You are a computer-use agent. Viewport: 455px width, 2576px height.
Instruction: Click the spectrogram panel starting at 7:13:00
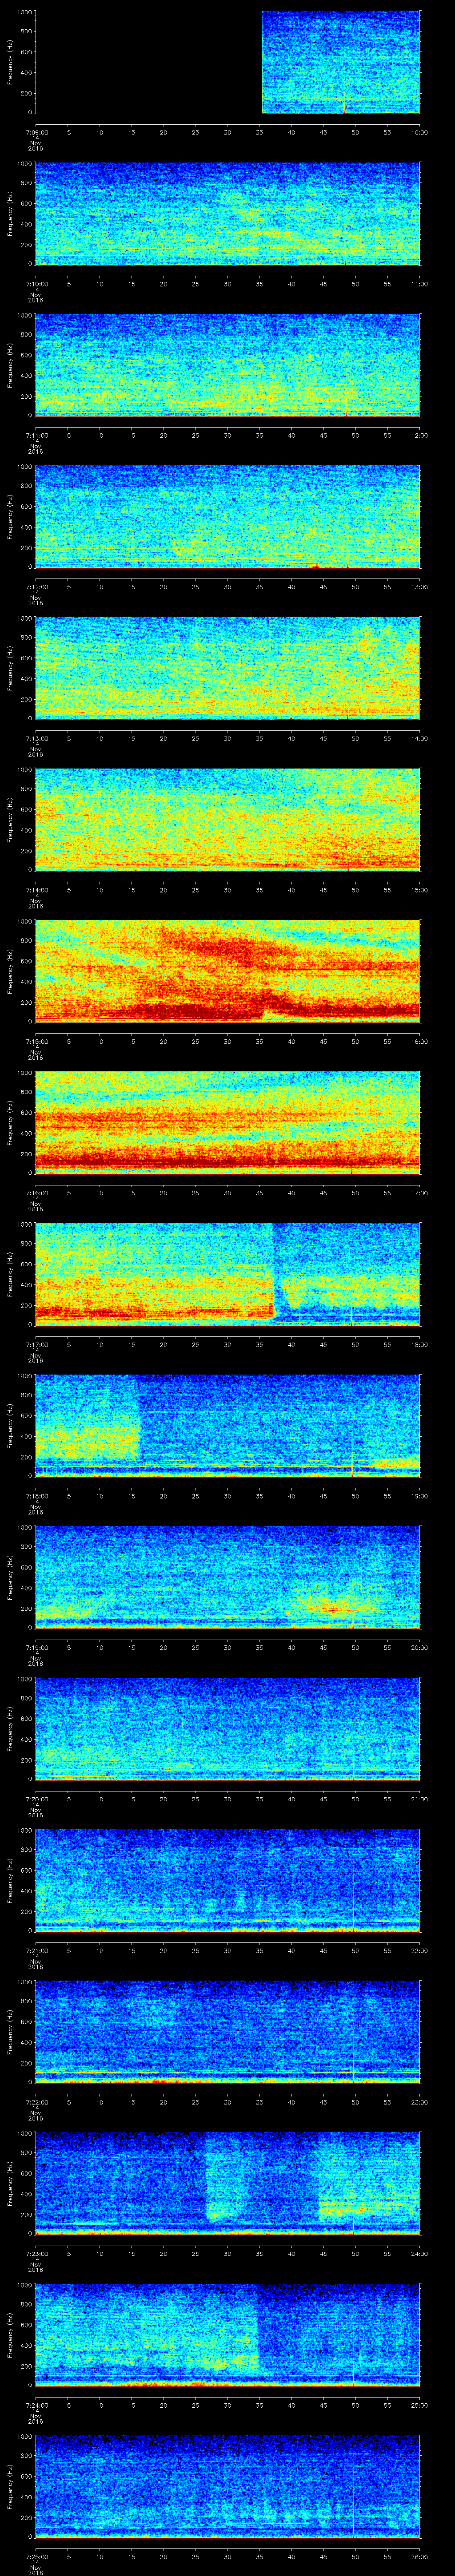(x=228, y=668)
